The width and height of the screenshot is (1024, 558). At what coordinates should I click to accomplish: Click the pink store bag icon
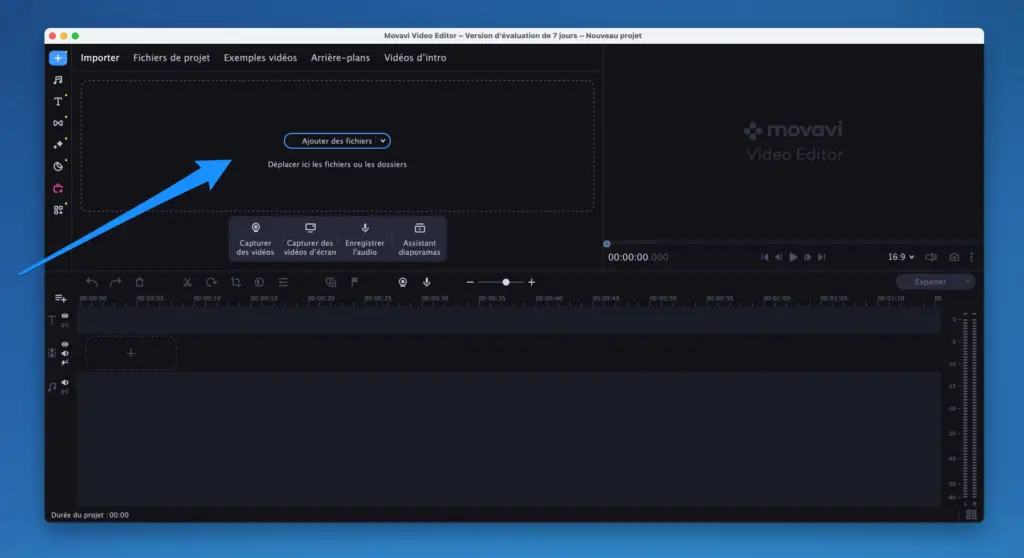tap(58, 188)
